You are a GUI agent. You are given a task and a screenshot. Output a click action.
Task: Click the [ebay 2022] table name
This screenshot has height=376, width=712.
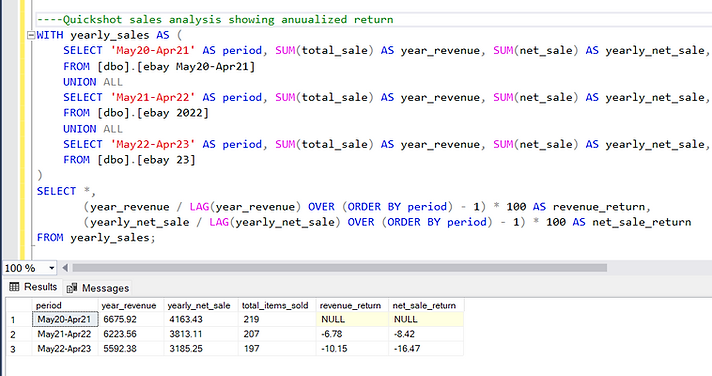click(x=173, y=113)
